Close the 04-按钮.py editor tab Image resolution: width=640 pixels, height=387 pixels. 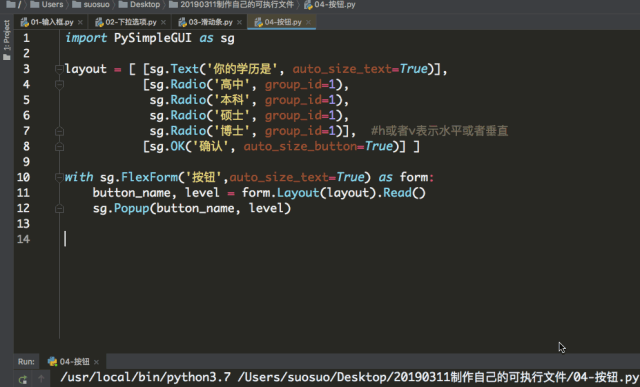(308, 22)
